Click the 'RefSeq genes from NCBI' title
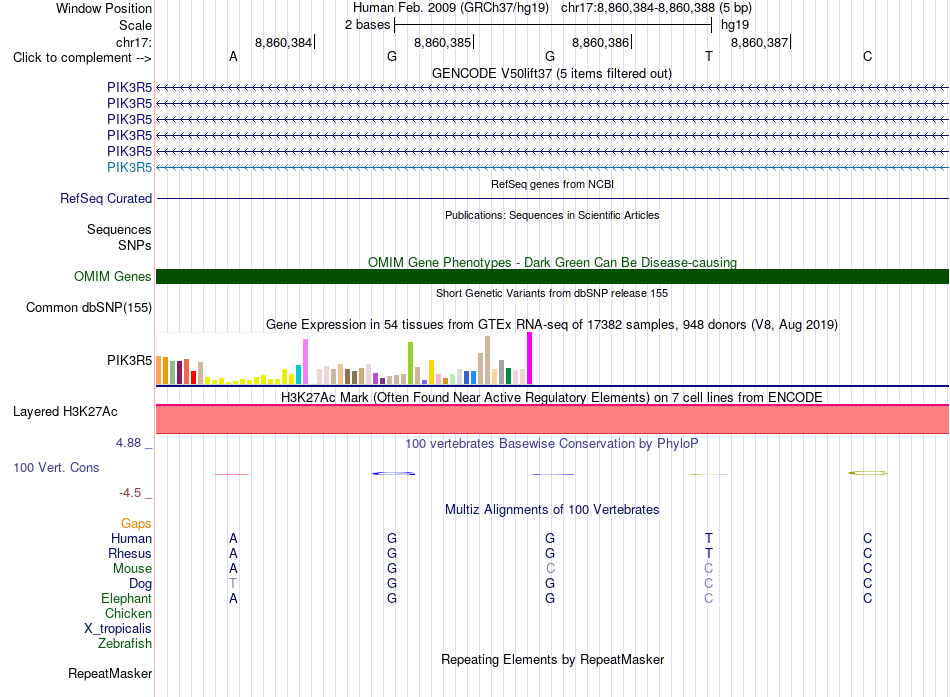The height and width of the screenshot is (697, 950). (x=553, y=184)
